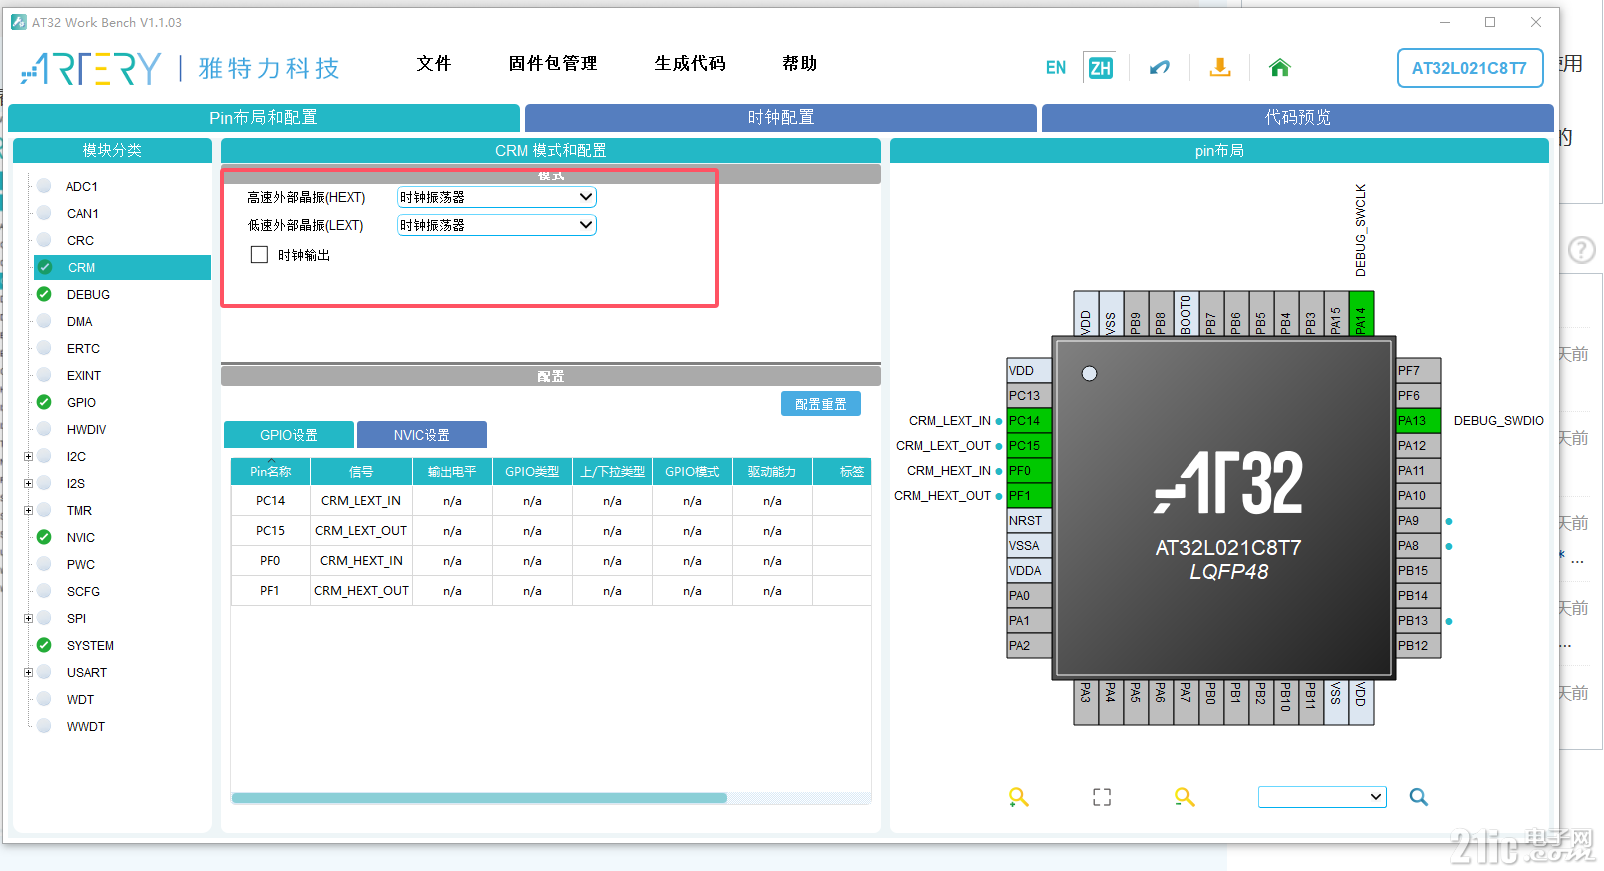Select the WWDT module item
This screenshot has width=1604, height=871.
[x=86, y=727]
